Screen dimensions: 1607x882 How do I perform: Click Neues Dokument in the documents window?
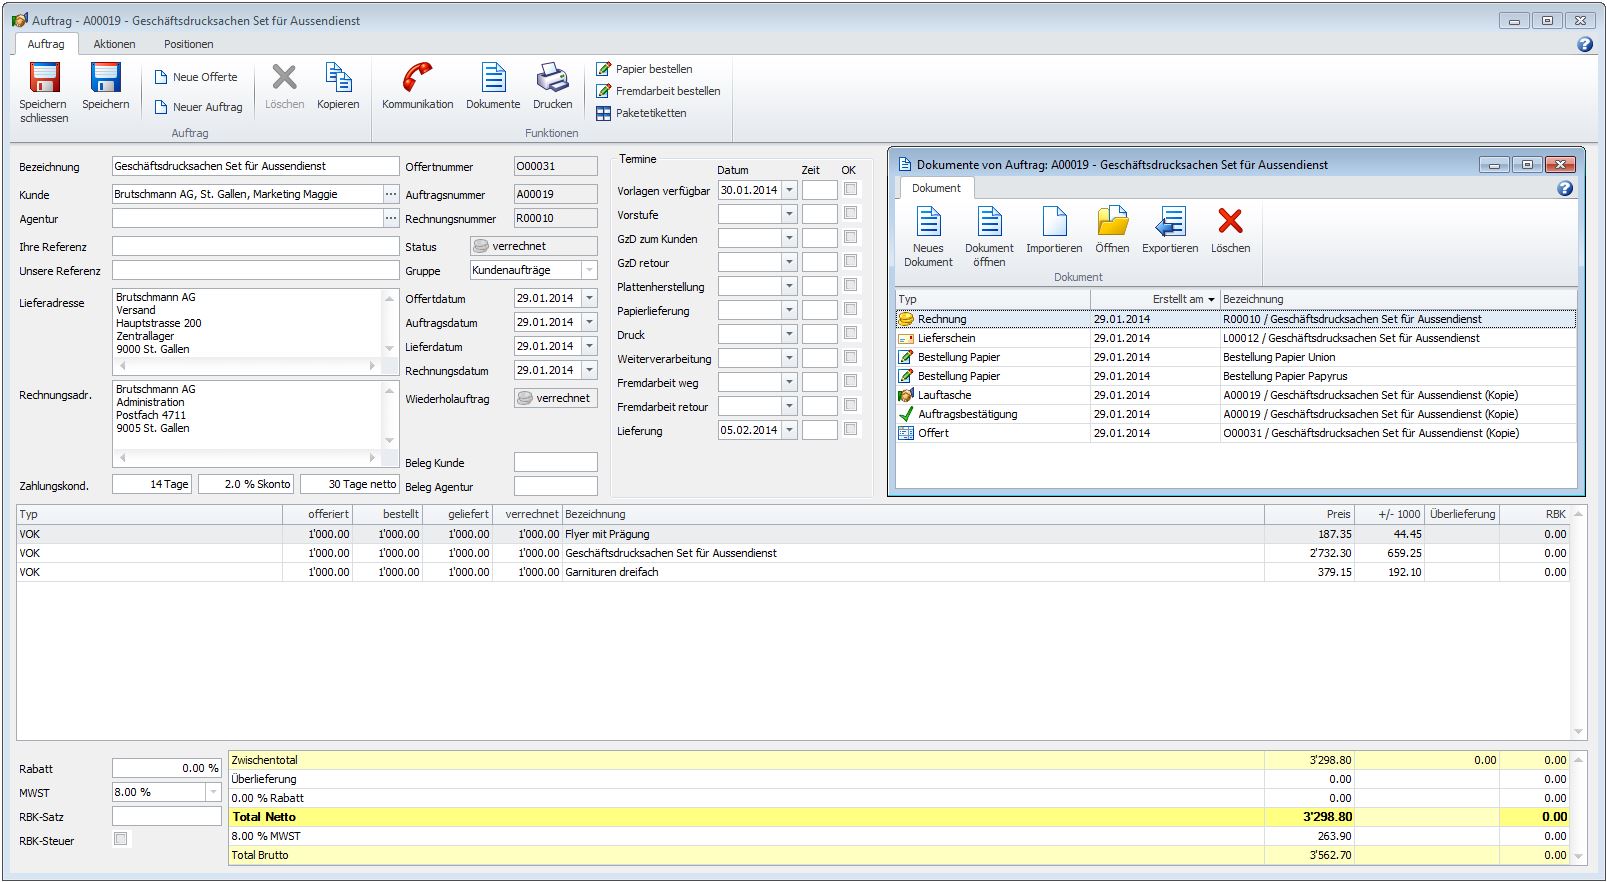[928, 223]
